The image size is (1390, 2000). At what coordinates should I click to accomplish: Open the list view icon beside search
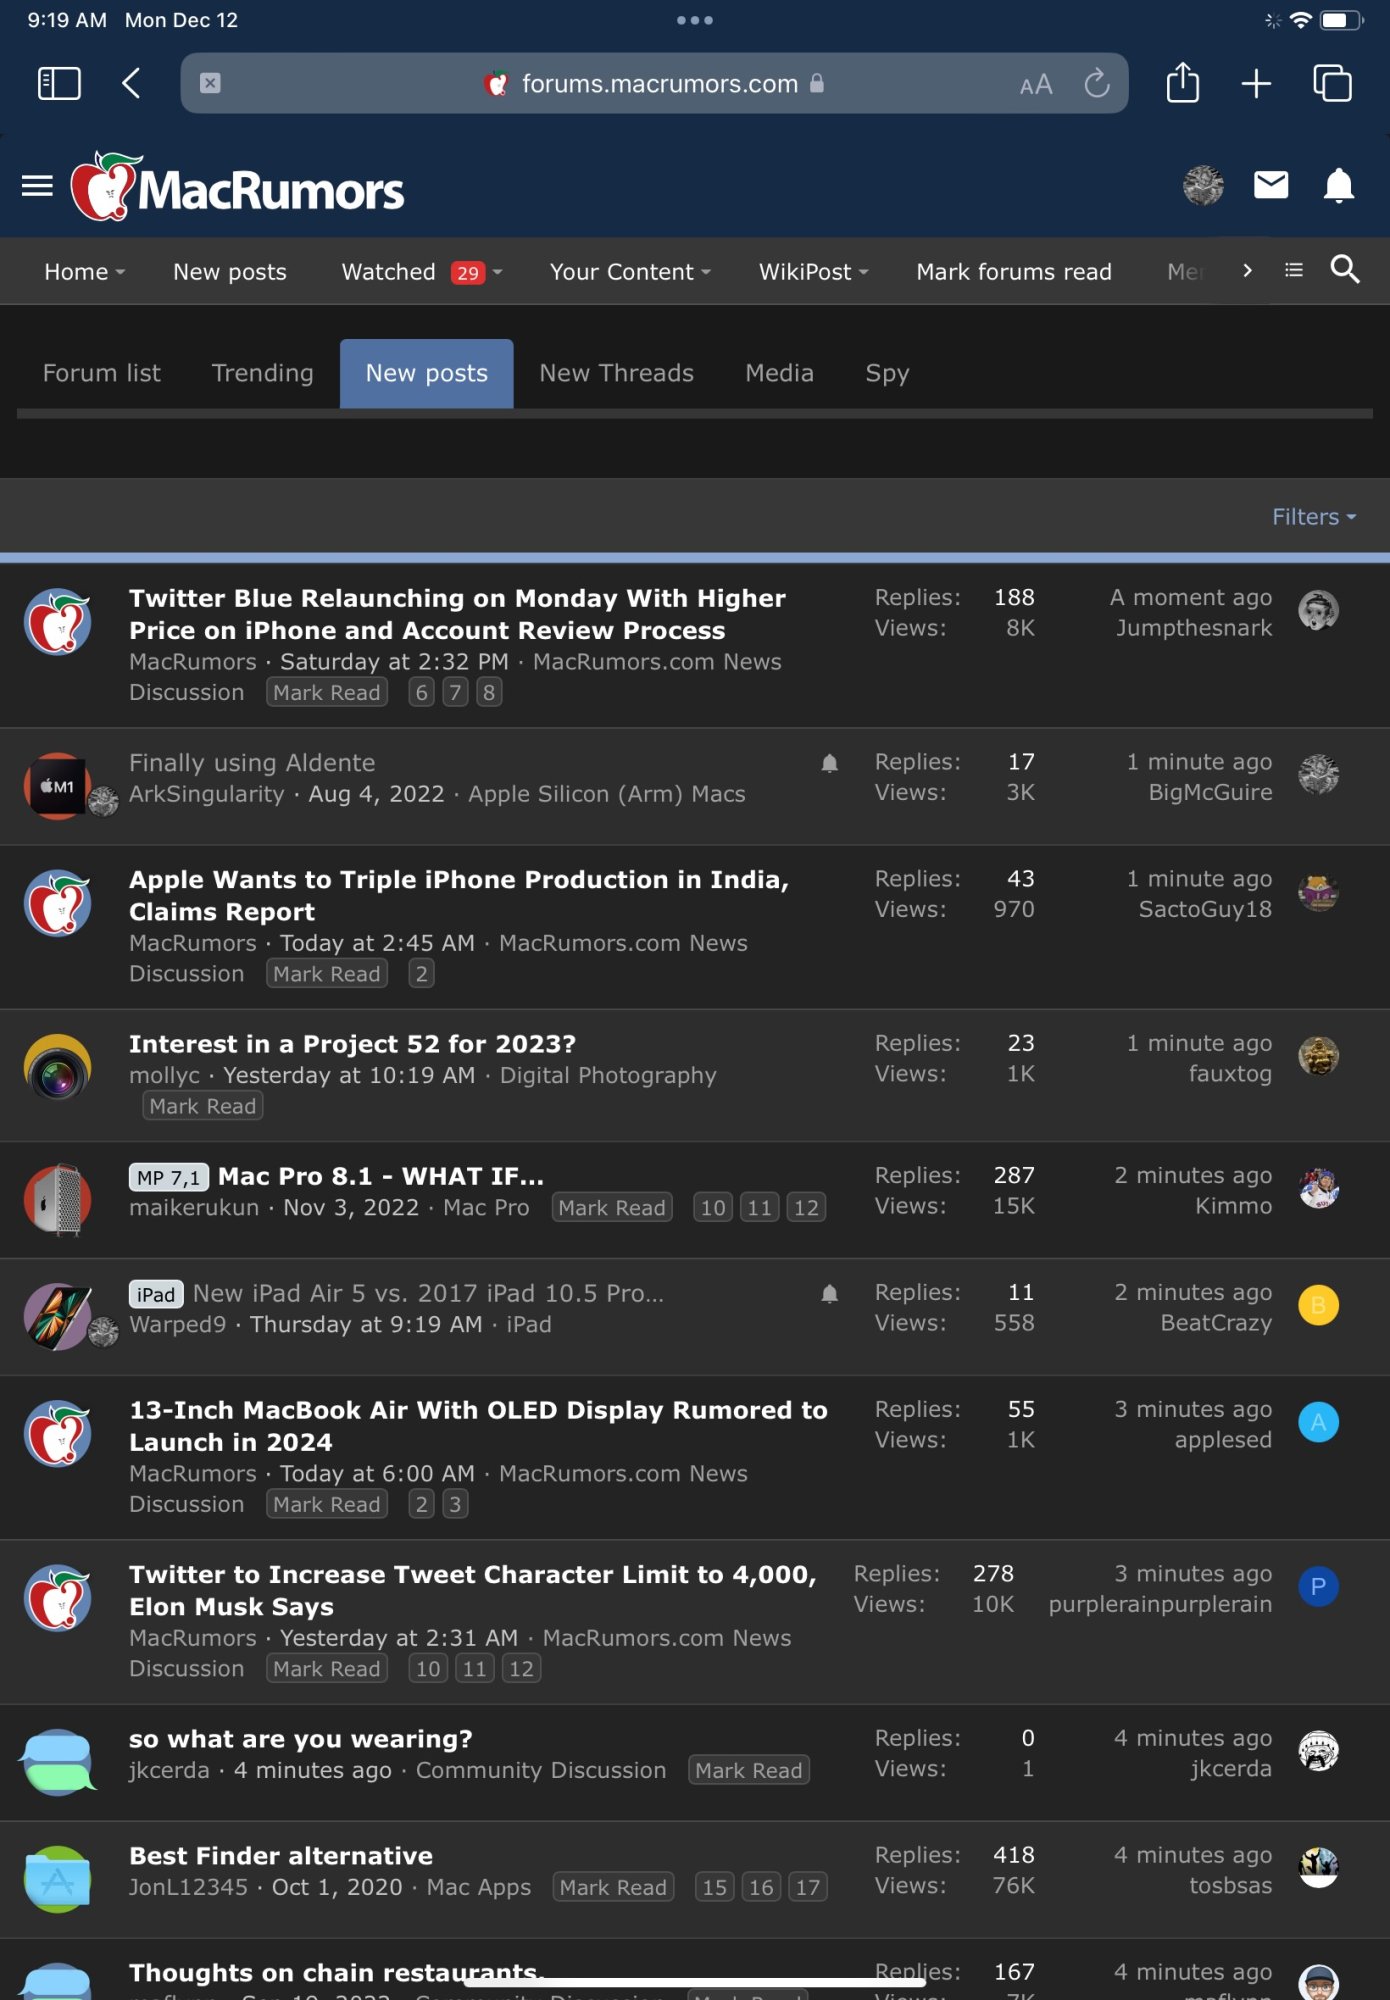click(x=1294, y=270)
